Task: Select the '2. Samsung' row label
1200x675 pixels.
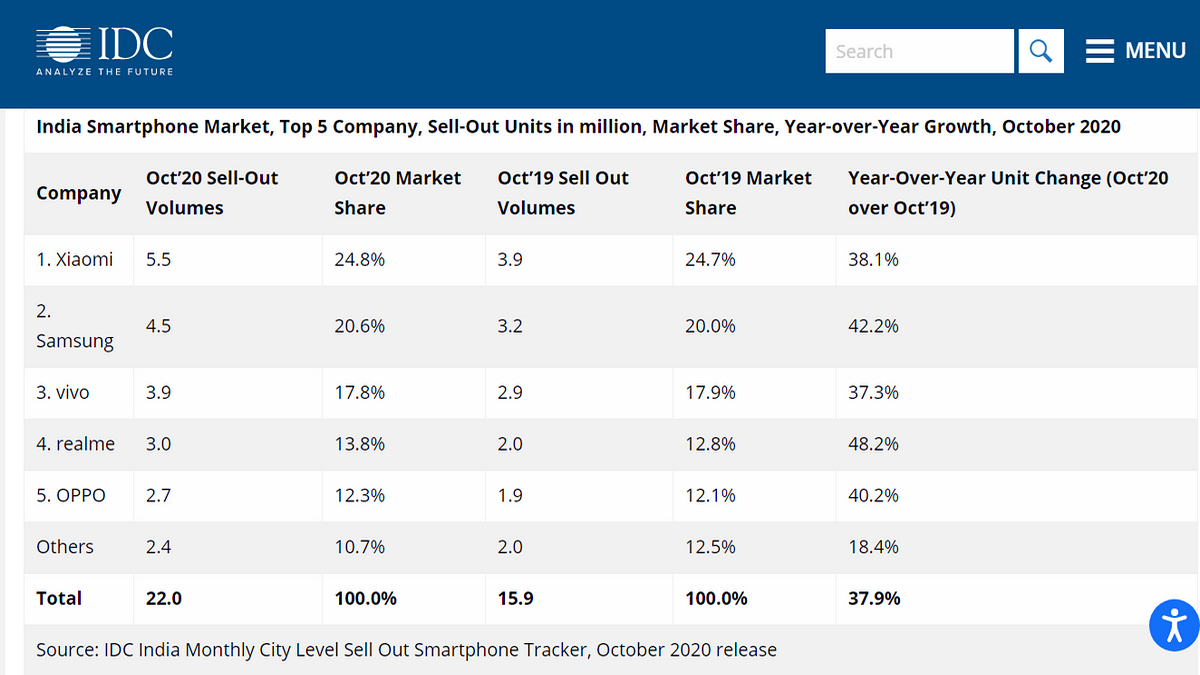Action: 75,326
